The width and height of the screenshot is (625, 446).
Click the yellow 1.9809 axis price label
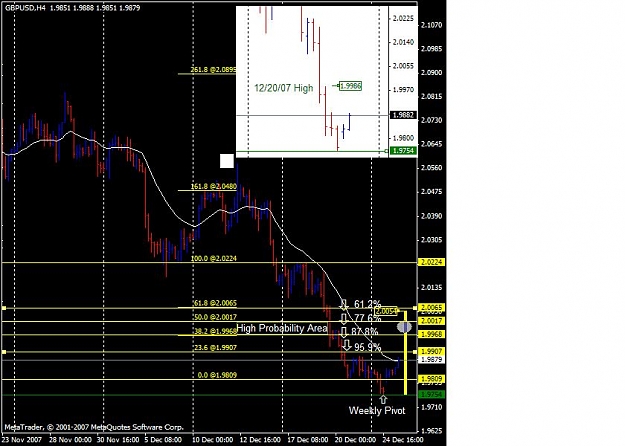(x=431, y=378)
